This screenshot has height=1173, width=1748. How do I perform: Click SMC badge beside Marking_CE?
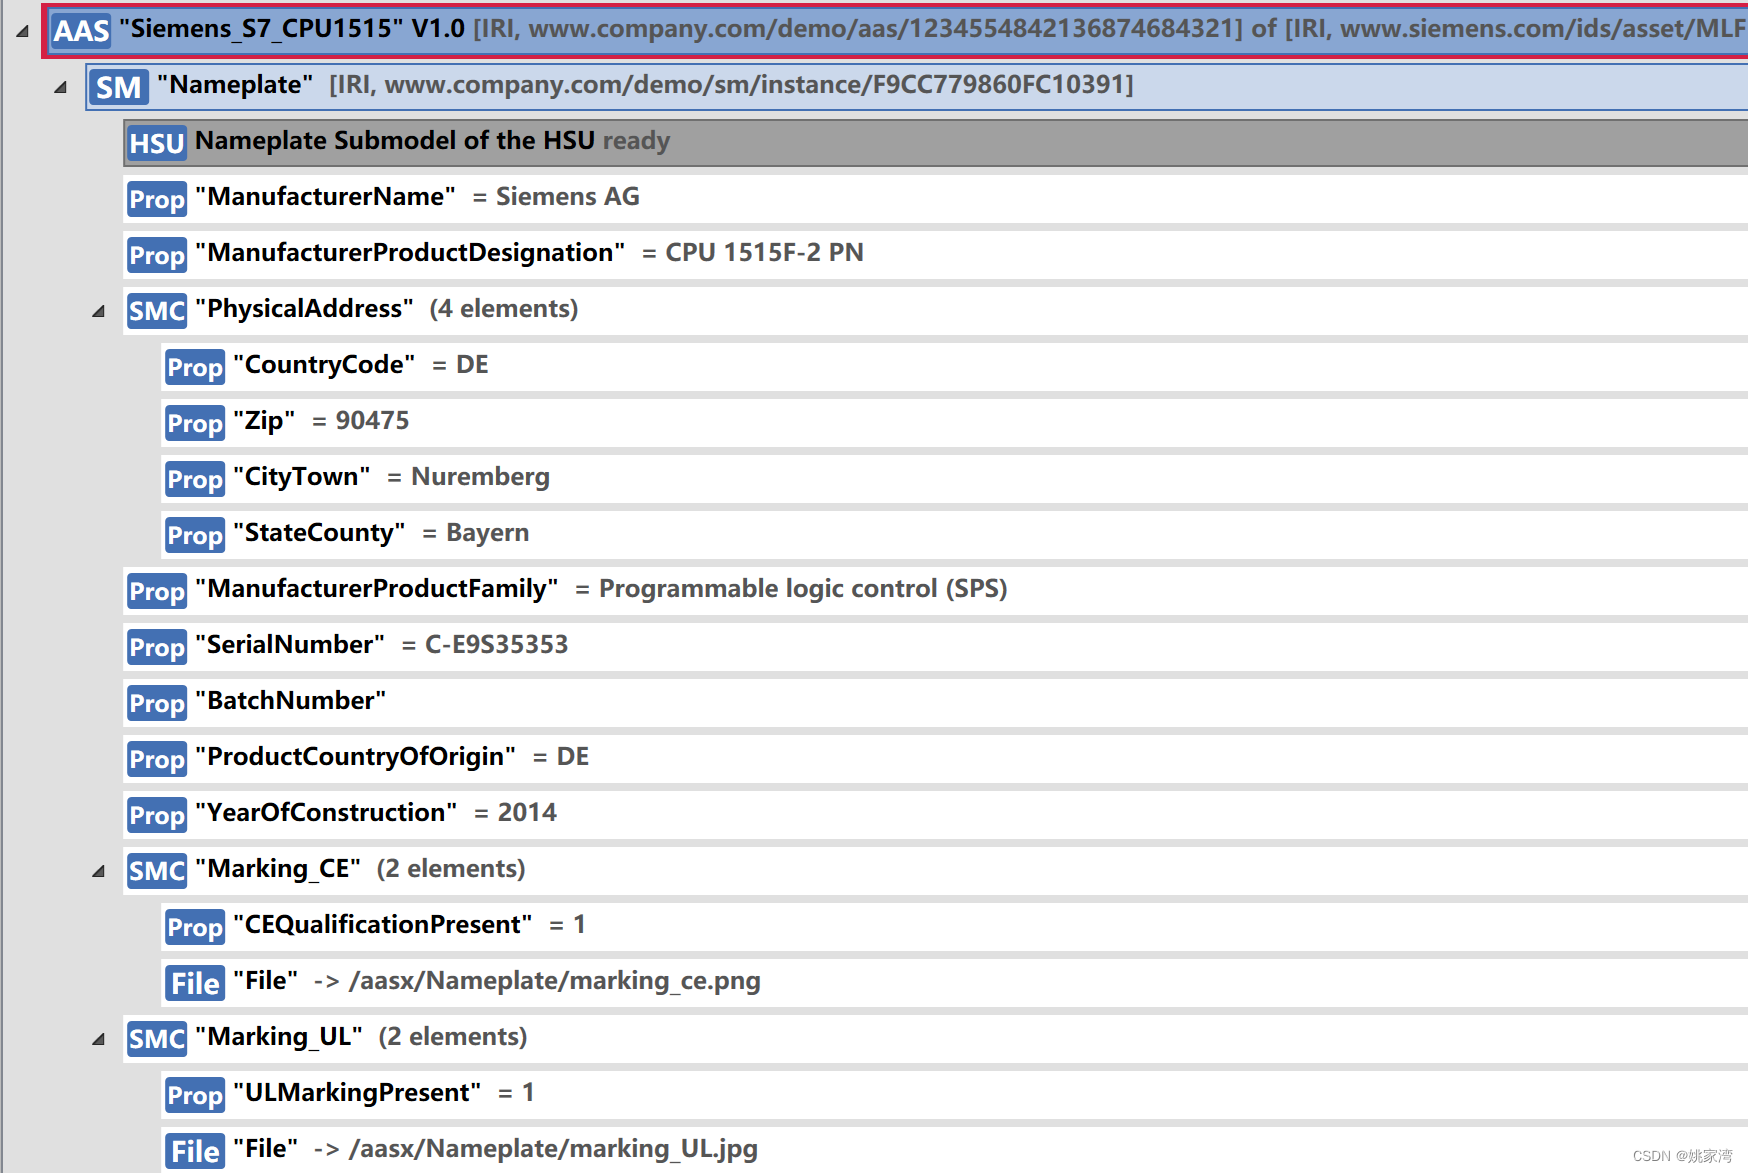(157, 871)
